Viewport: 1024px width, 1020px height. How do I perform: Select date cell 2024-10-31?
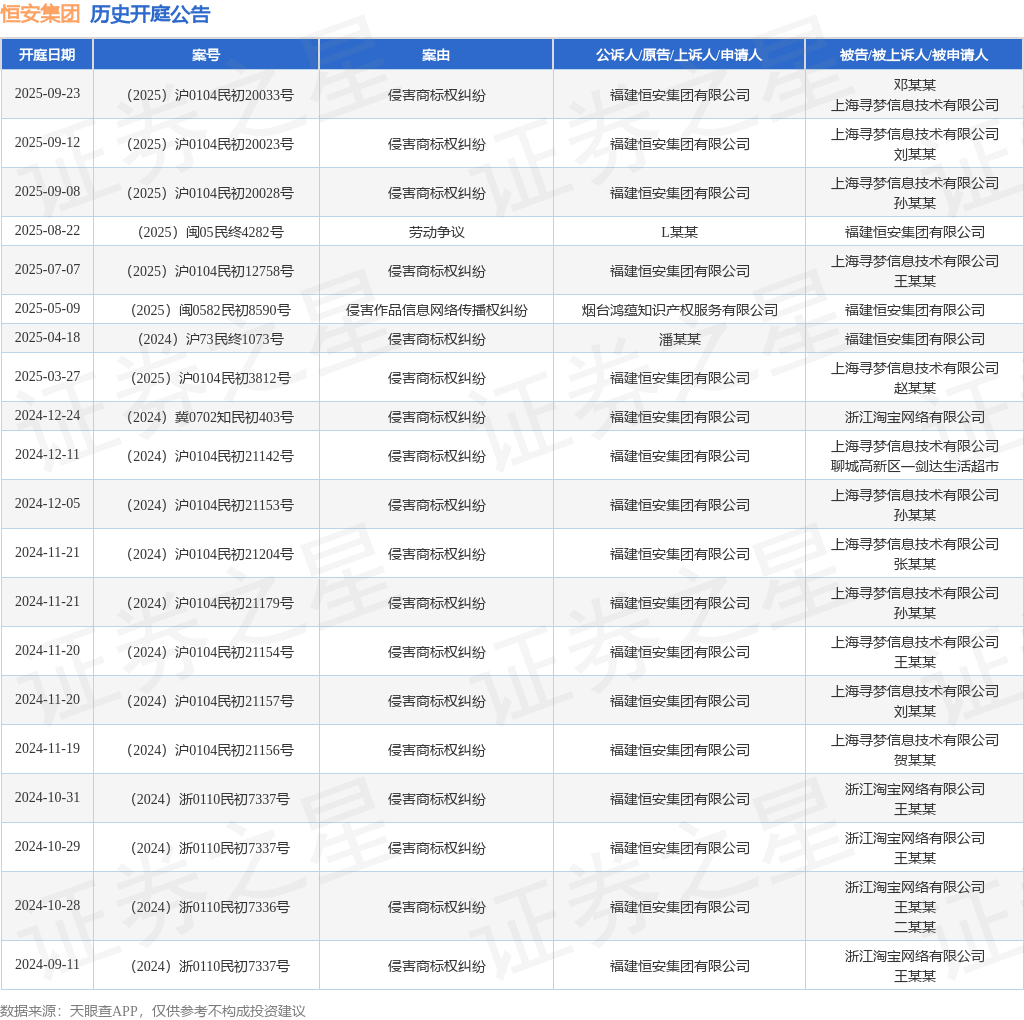(x=48, y=797)
